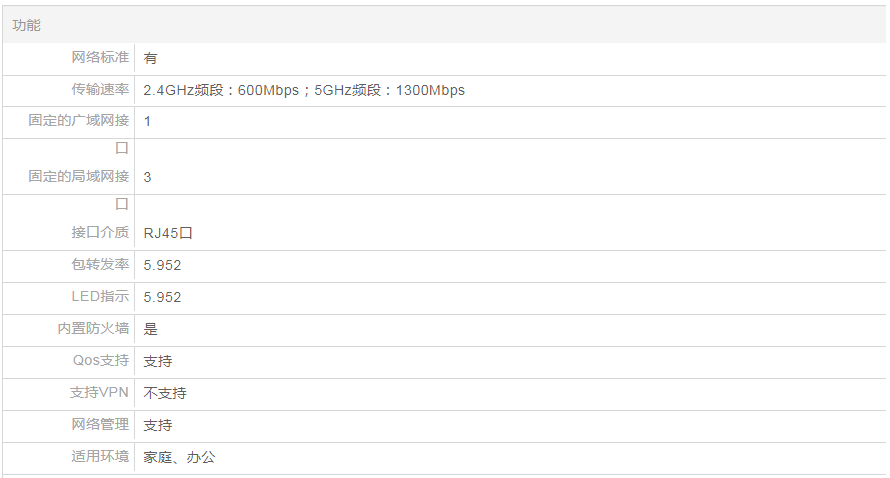Select the 固定的广域网接口 label
Viewport: 890px width, 478px height.
click(79, 121)
